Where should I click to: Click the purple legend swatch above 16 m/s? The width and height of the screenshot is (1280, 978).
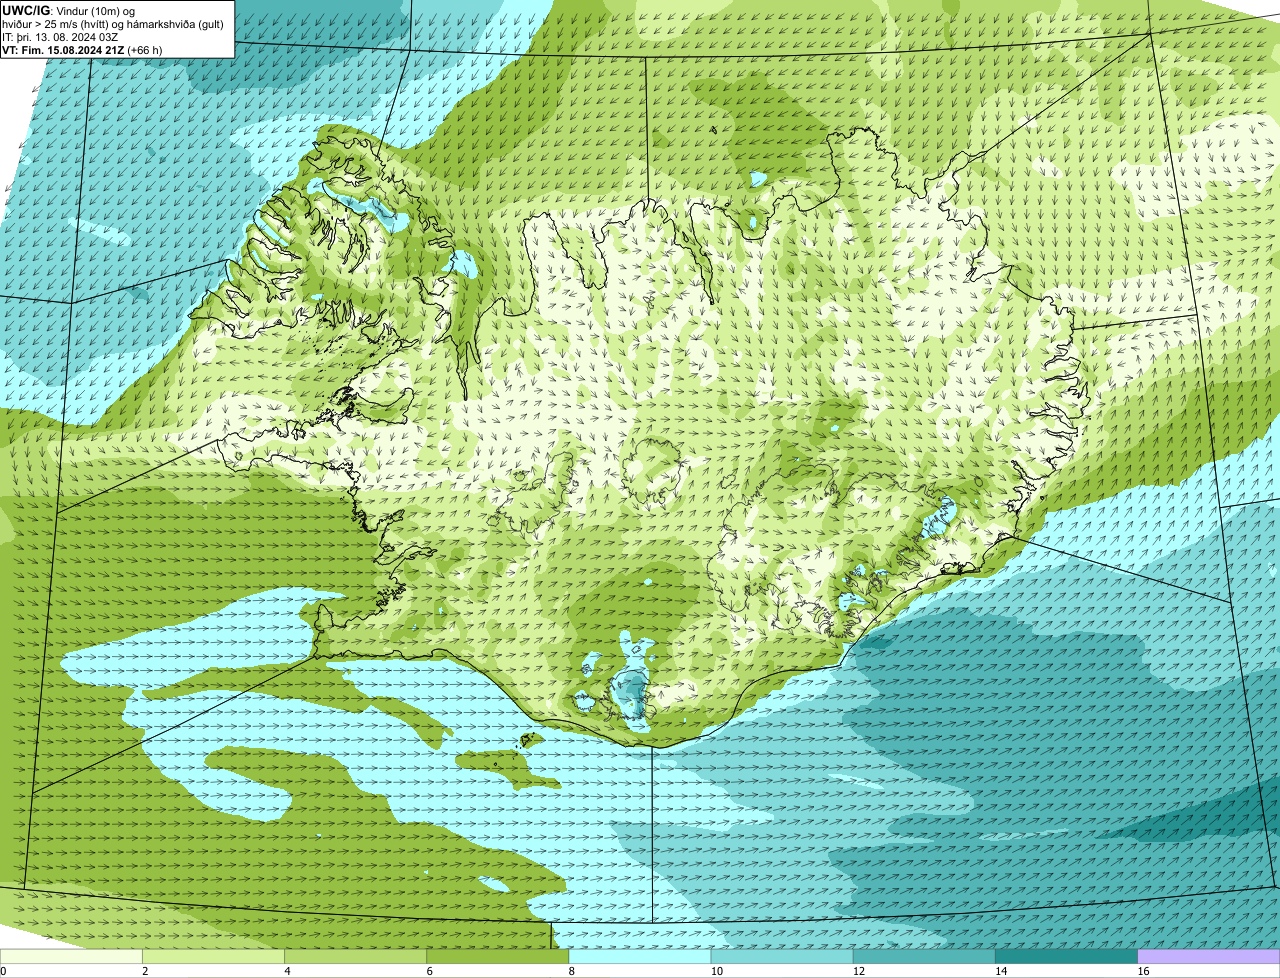(1209, 956)
